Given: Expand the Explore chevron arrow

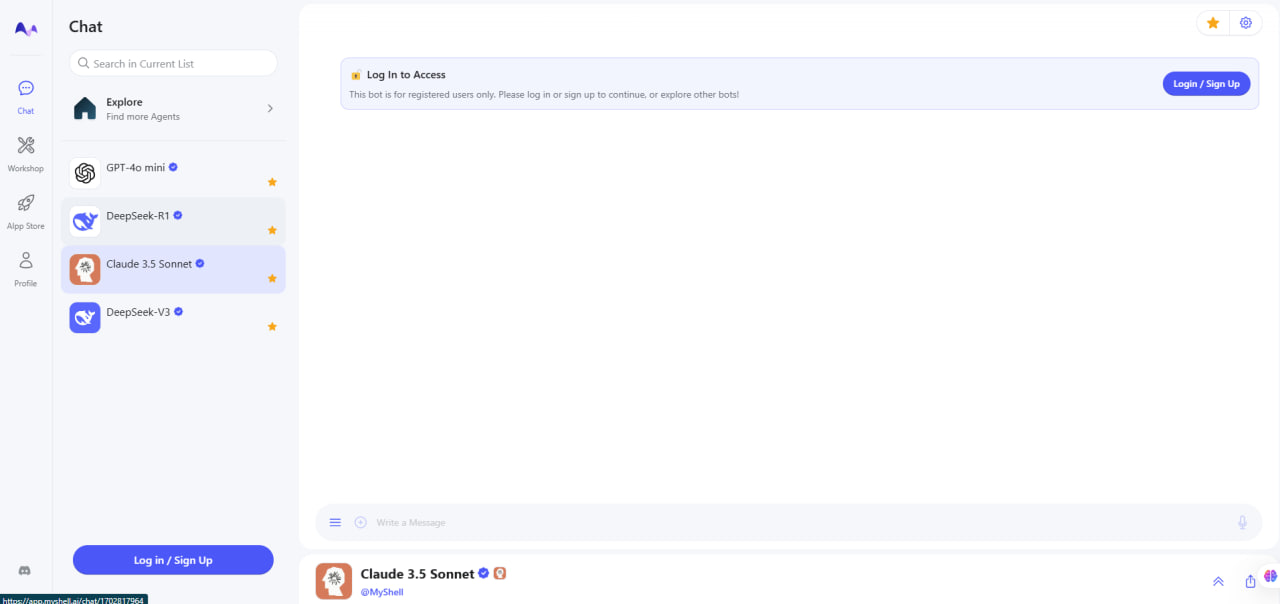Looking at the screenshot, I should coord(270,108).
